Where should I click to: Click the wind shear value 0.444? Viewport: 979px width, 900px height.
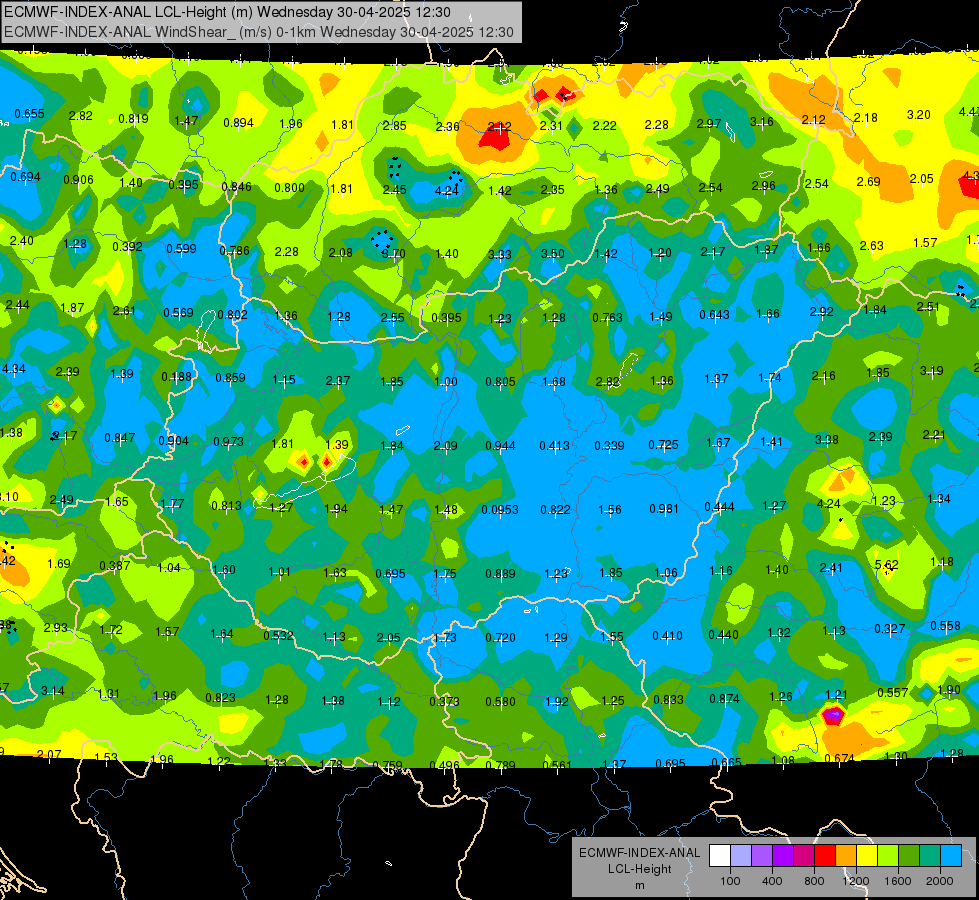(x=719, y=507)
